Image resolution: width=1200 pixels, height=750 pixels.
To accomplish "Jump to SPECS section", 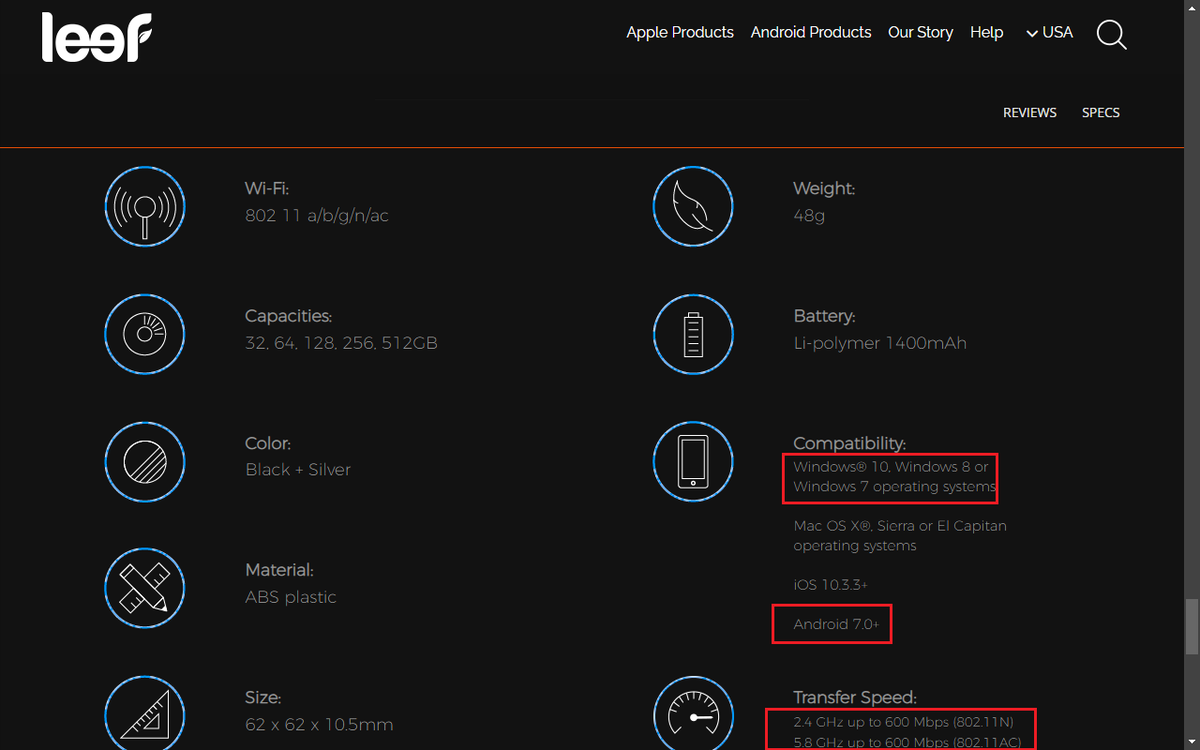I will point(1101,113).
